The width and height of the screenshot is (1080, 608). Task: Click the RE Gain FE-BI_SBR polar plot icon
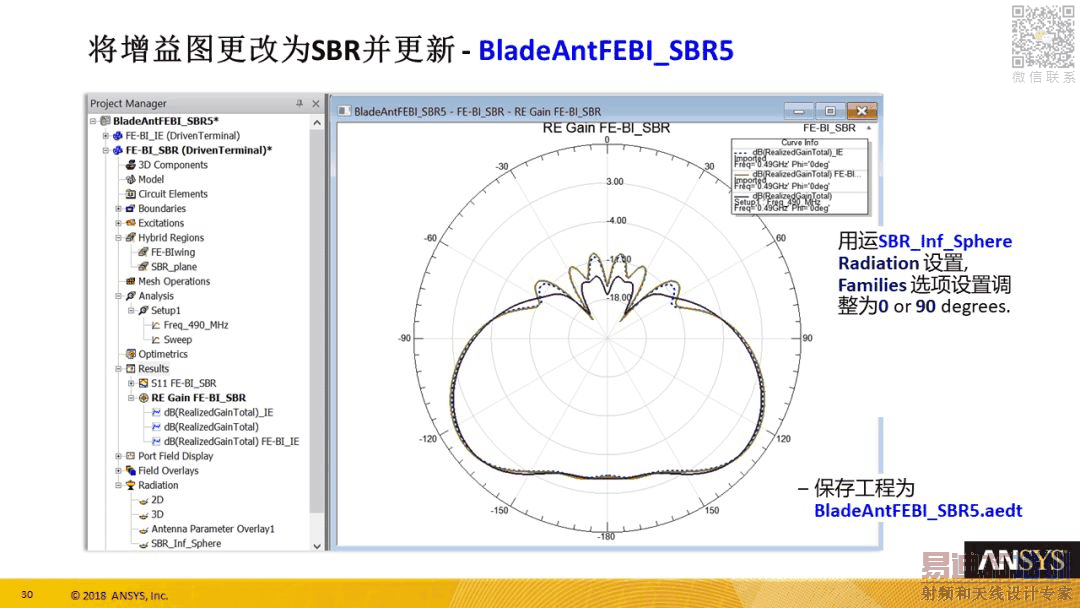click(x=143, y=398)
